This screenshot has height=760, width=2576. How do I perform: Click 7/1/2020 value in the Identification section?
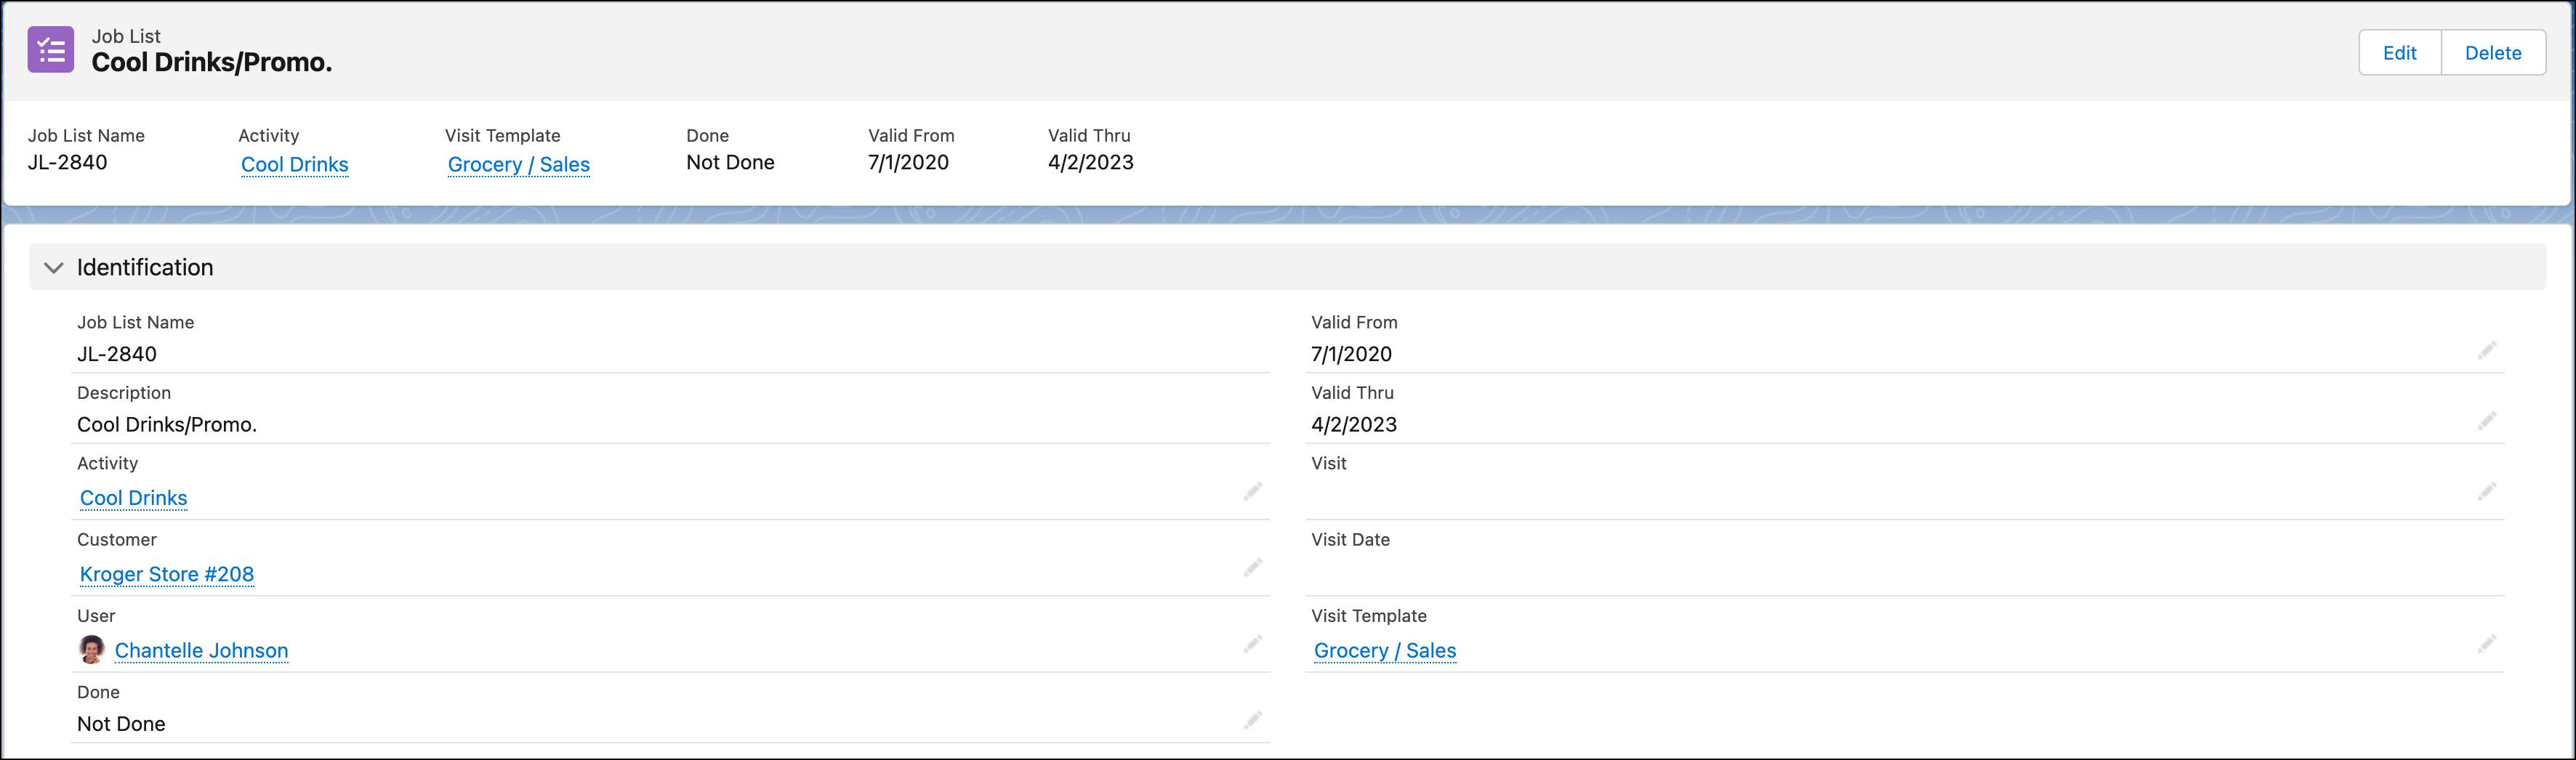[1351, 354]
